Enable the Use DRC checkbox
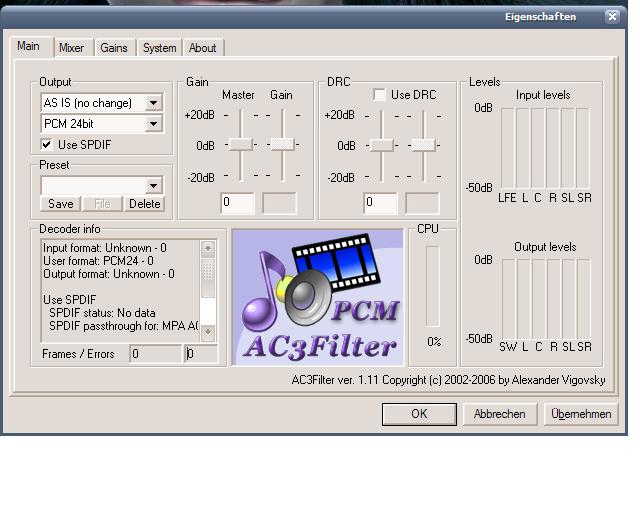The image size is (640, 512). tap(380, 95)
